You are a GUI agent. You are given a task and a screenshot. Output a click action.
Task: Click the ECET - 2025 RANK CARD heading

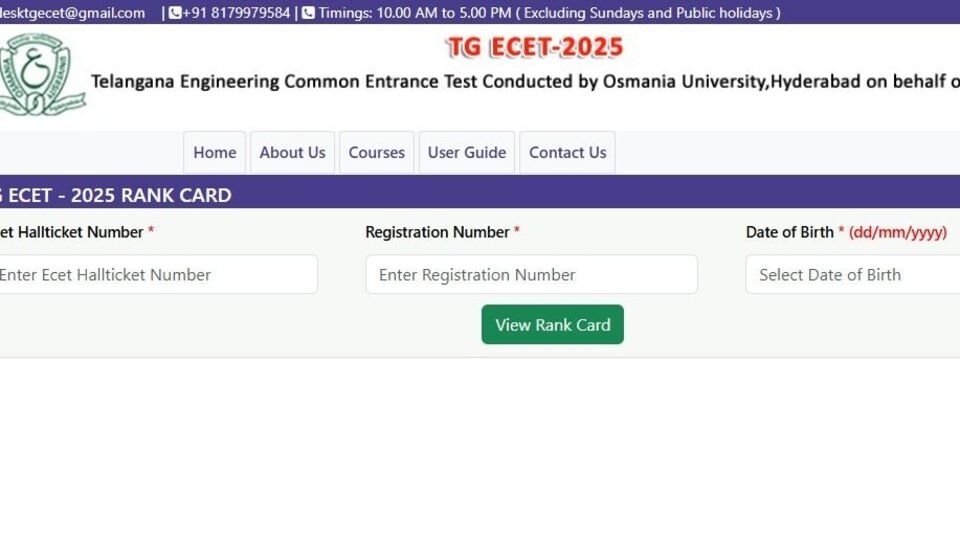click(115, 195)
